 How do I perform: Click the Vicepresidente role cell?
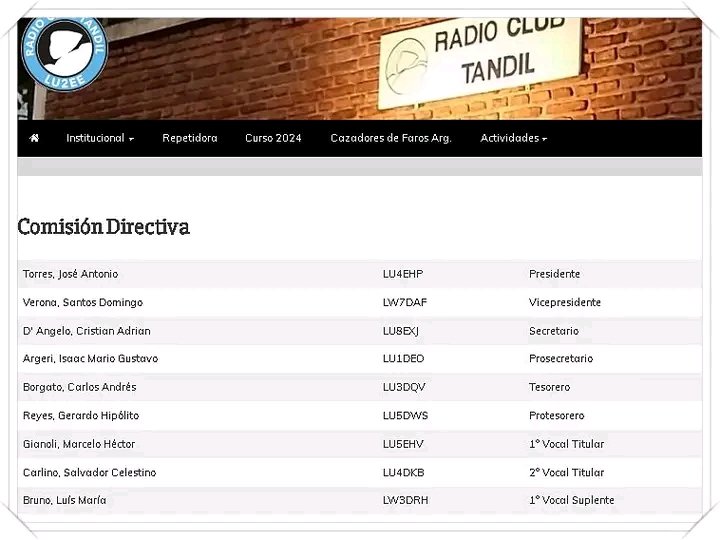tap(565, 303)
